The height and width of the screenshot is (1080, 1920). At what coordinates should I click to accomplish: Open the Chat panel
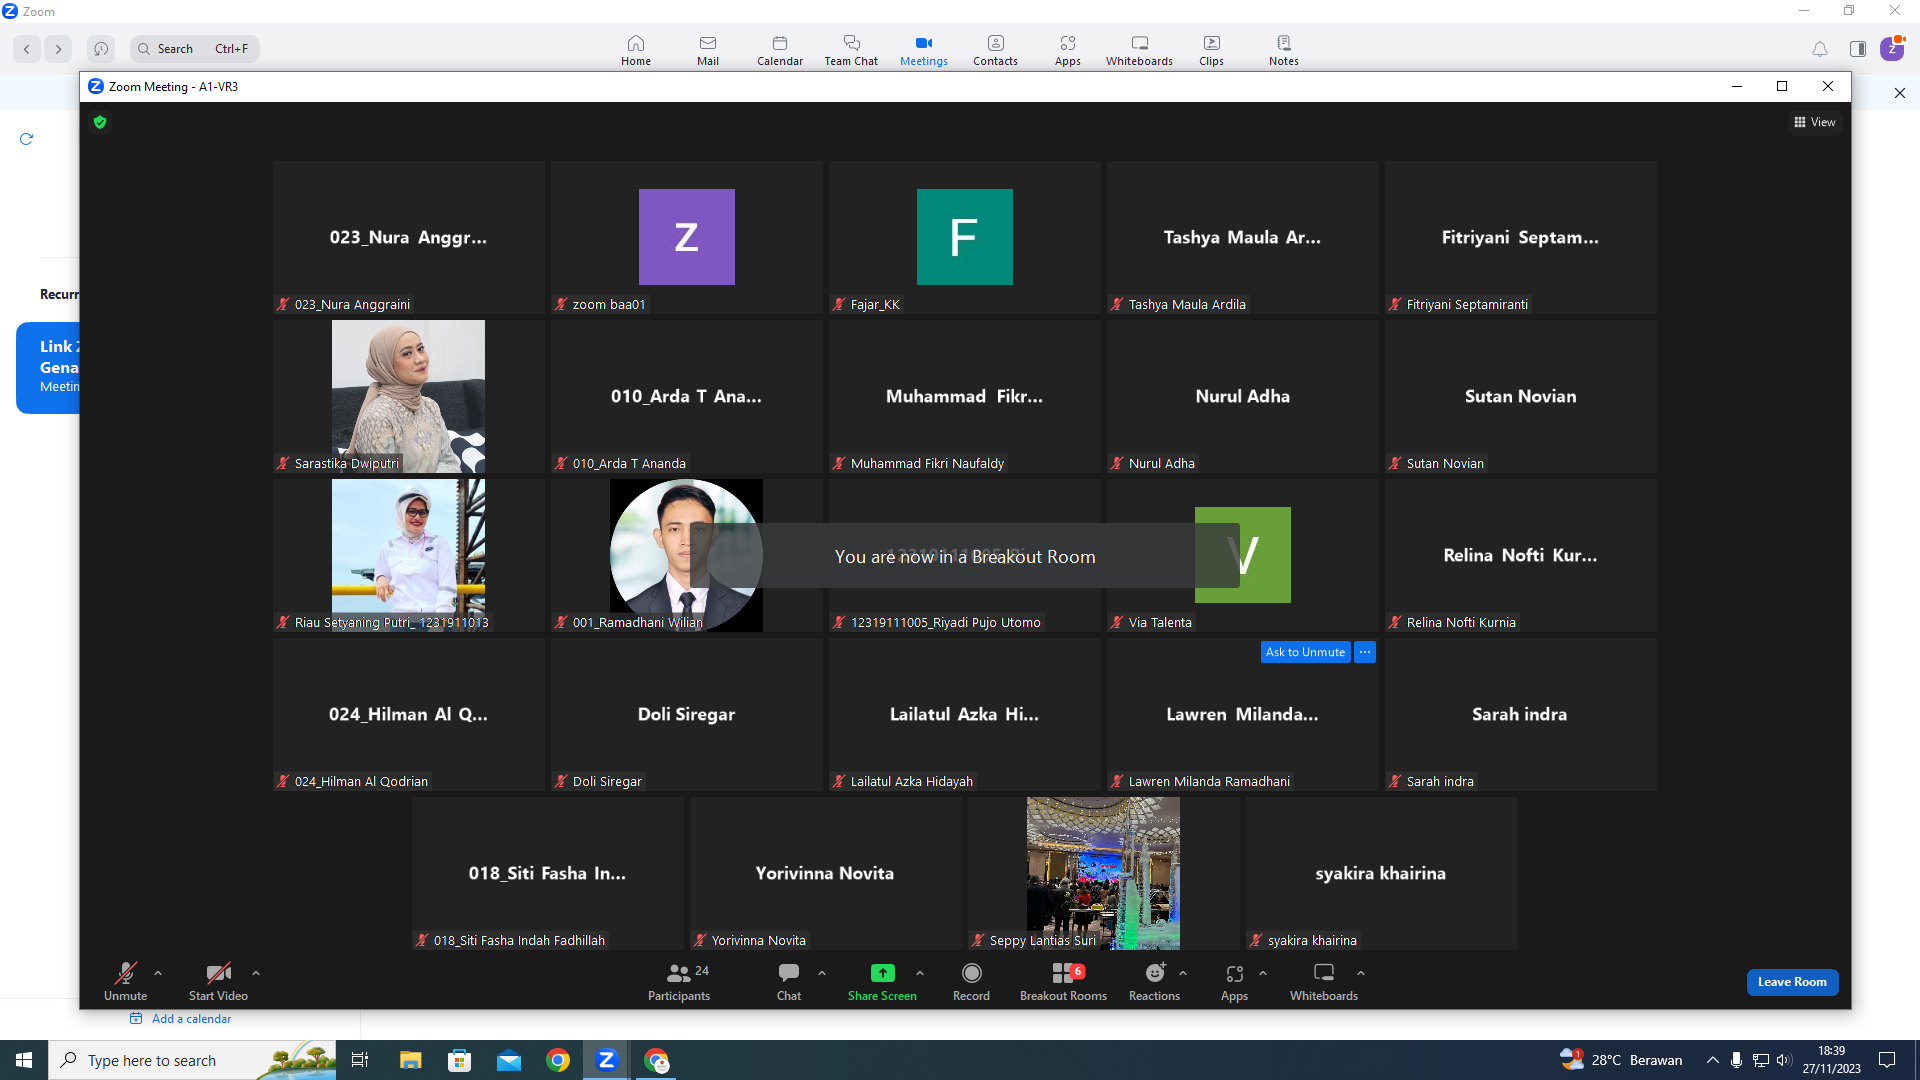click(789, 981)
